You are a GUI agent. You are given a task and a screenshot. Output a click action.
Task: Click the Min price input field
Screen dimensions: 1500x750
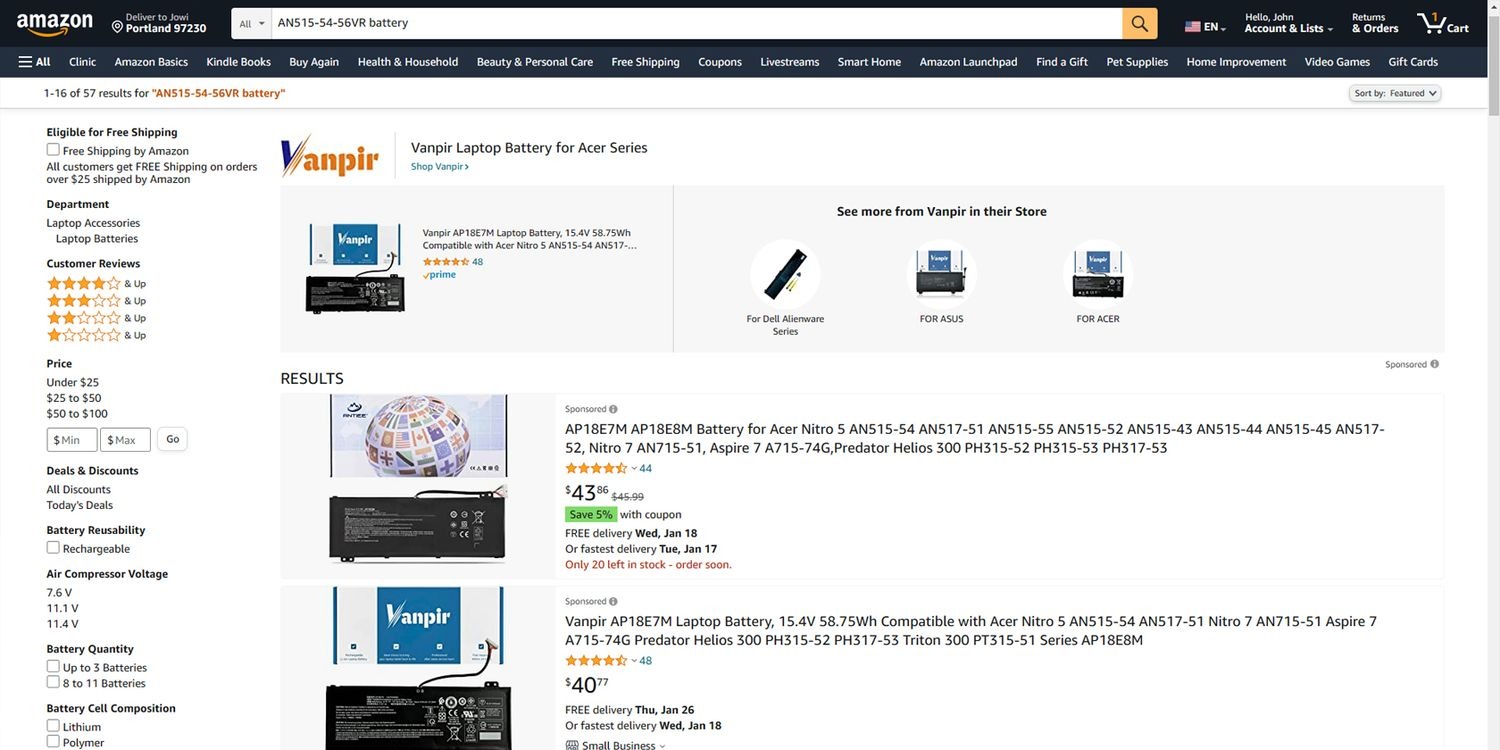coord(72,440)
